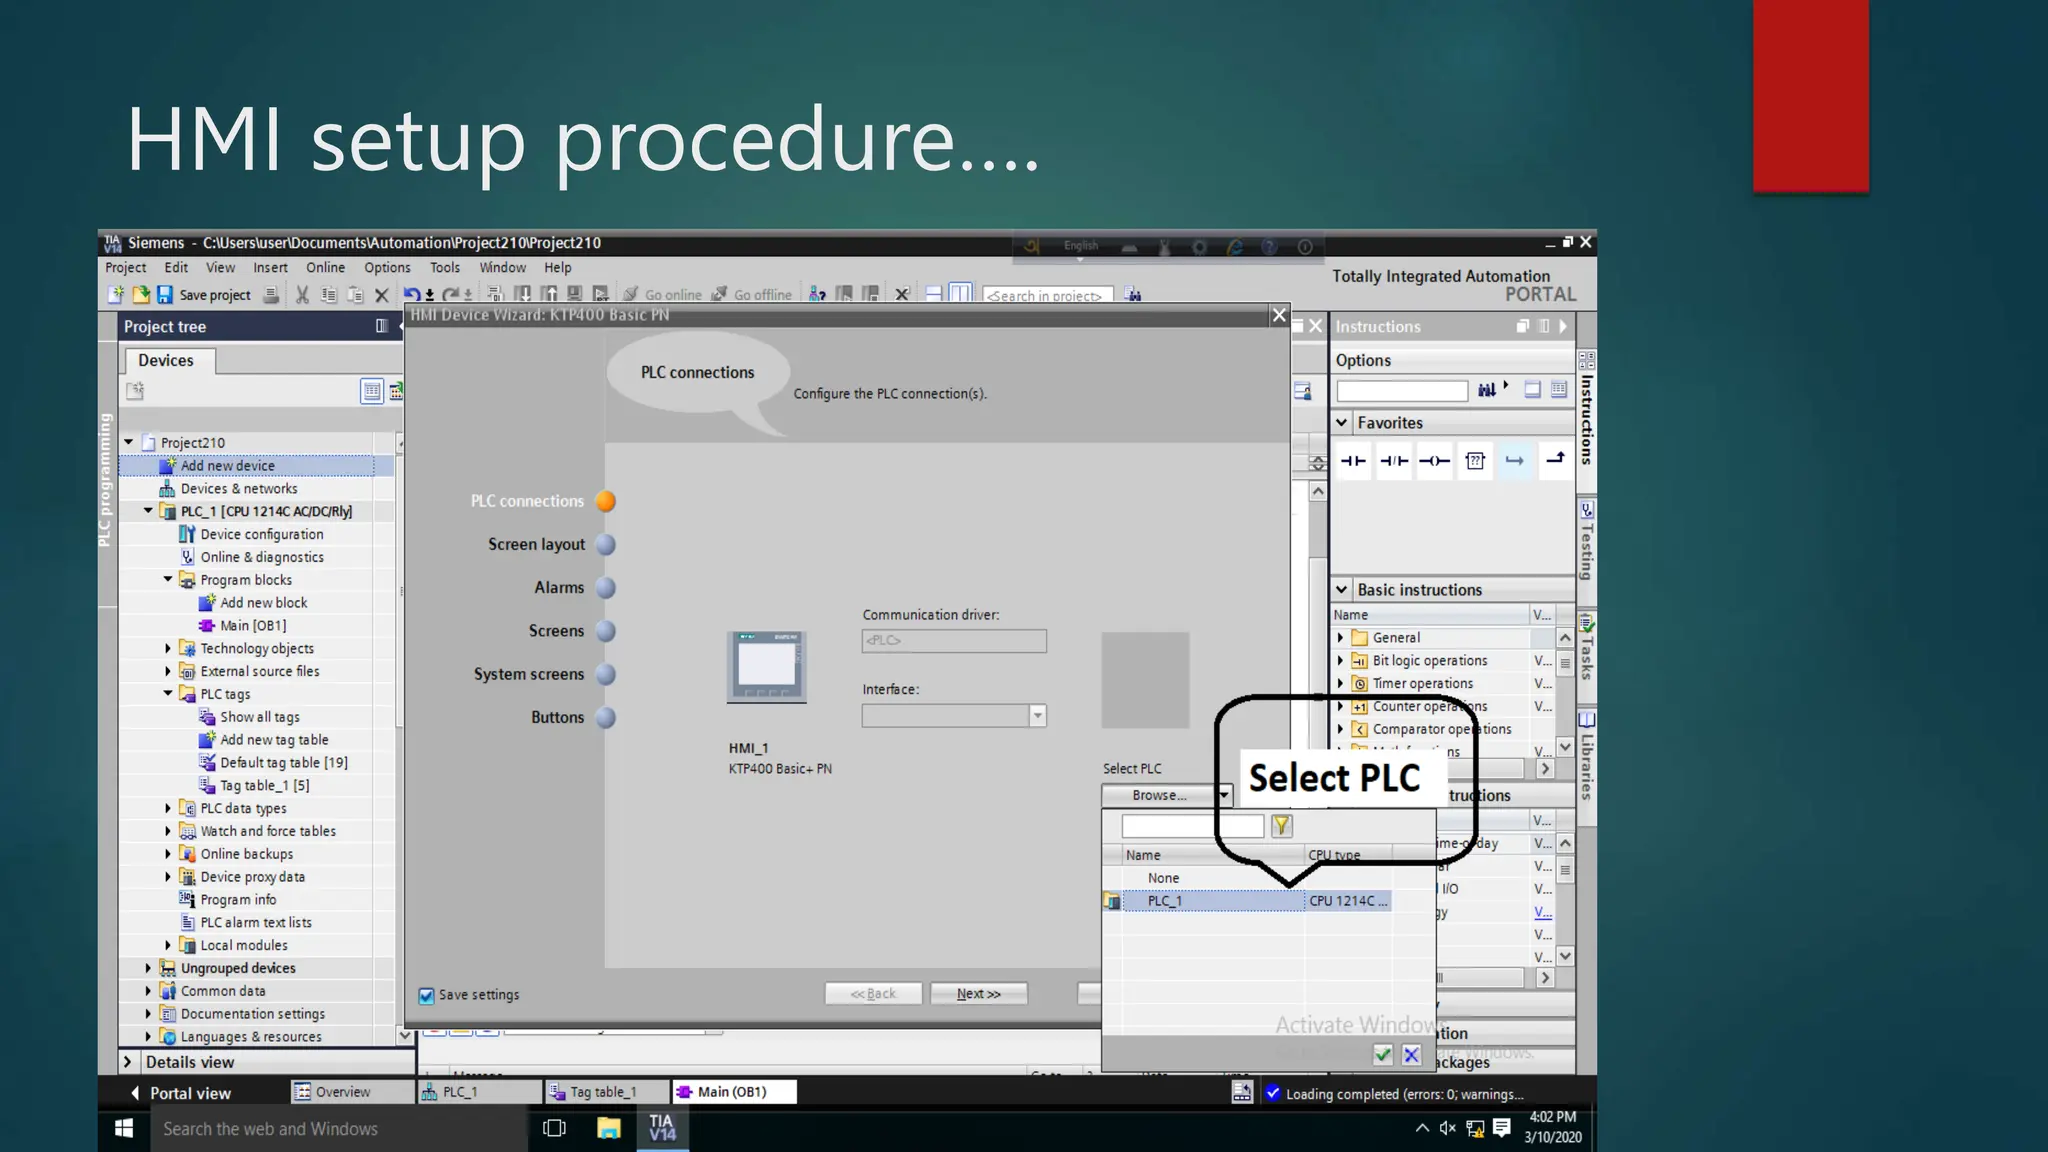Click the Go online toolbar icon

[631, 294]
